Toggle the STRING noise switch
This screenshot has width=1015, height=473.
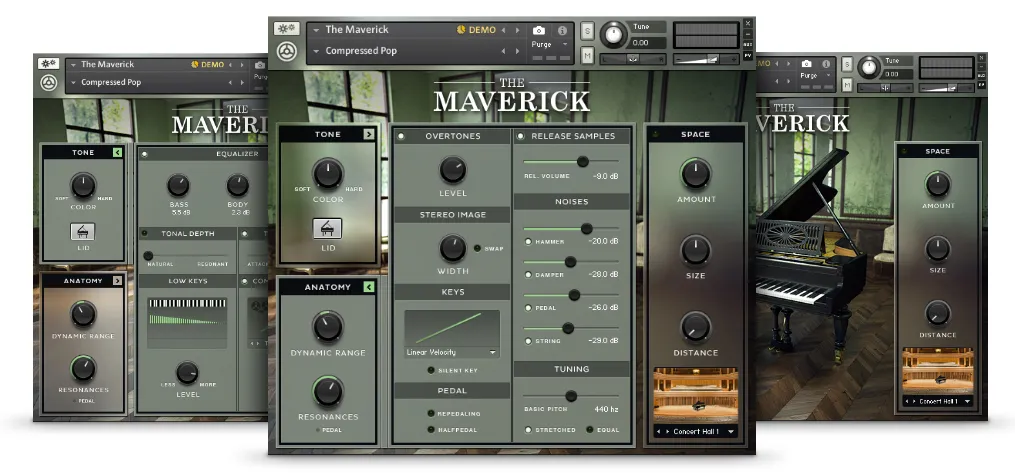pos(528,341)
